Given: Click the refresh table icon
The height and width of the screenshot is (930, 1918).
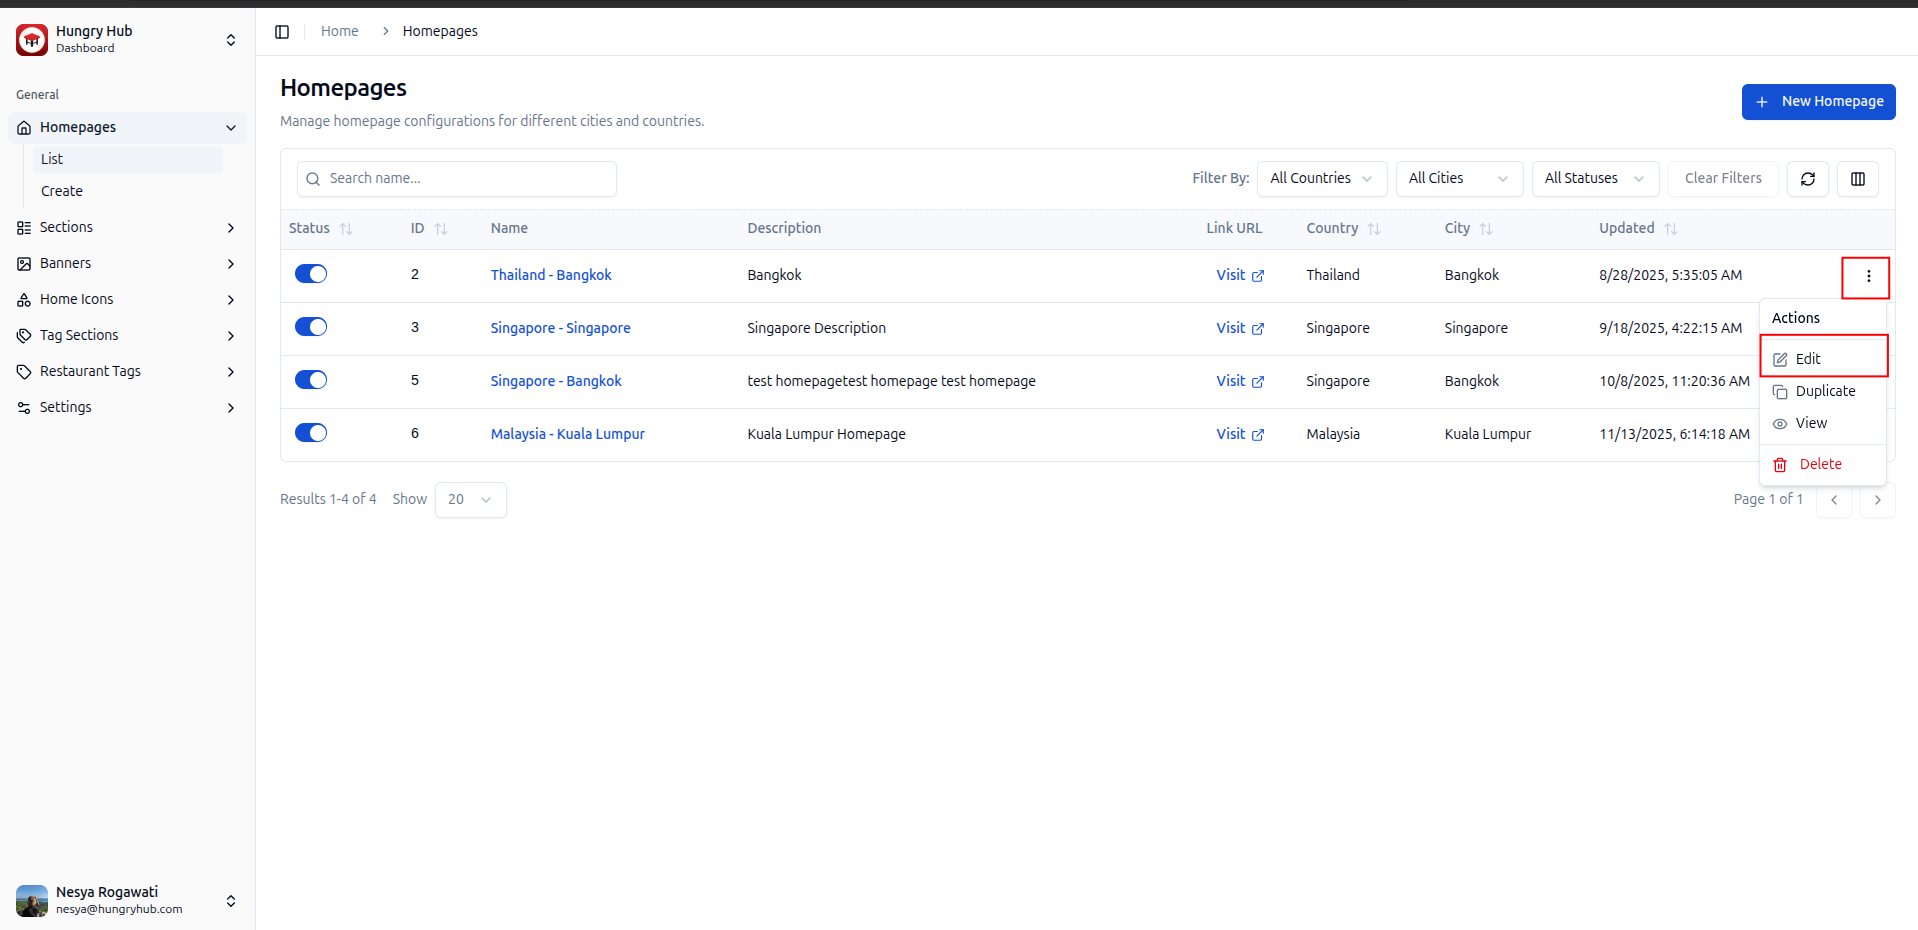Looking at the screenshot, I should (x=1807, y=179).
